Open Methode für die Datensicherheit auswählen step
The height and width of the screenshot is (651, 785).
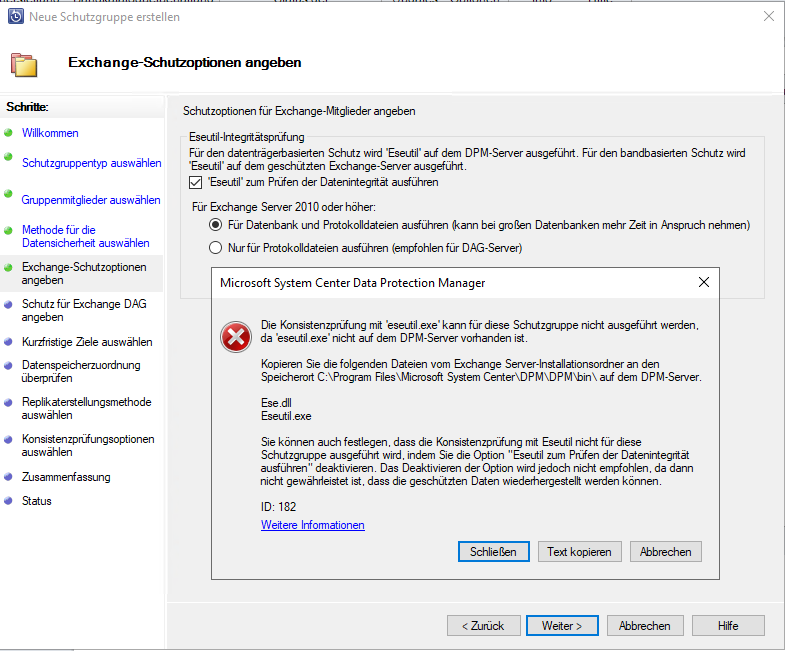(x=86, y=236)
